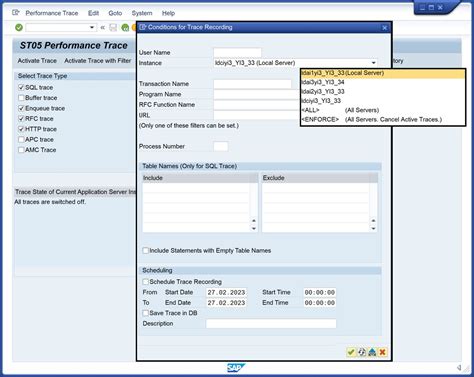The image size is (474, 377).
Task: Enable Save Trace in DB checkbox
Action: click(146, 313)
